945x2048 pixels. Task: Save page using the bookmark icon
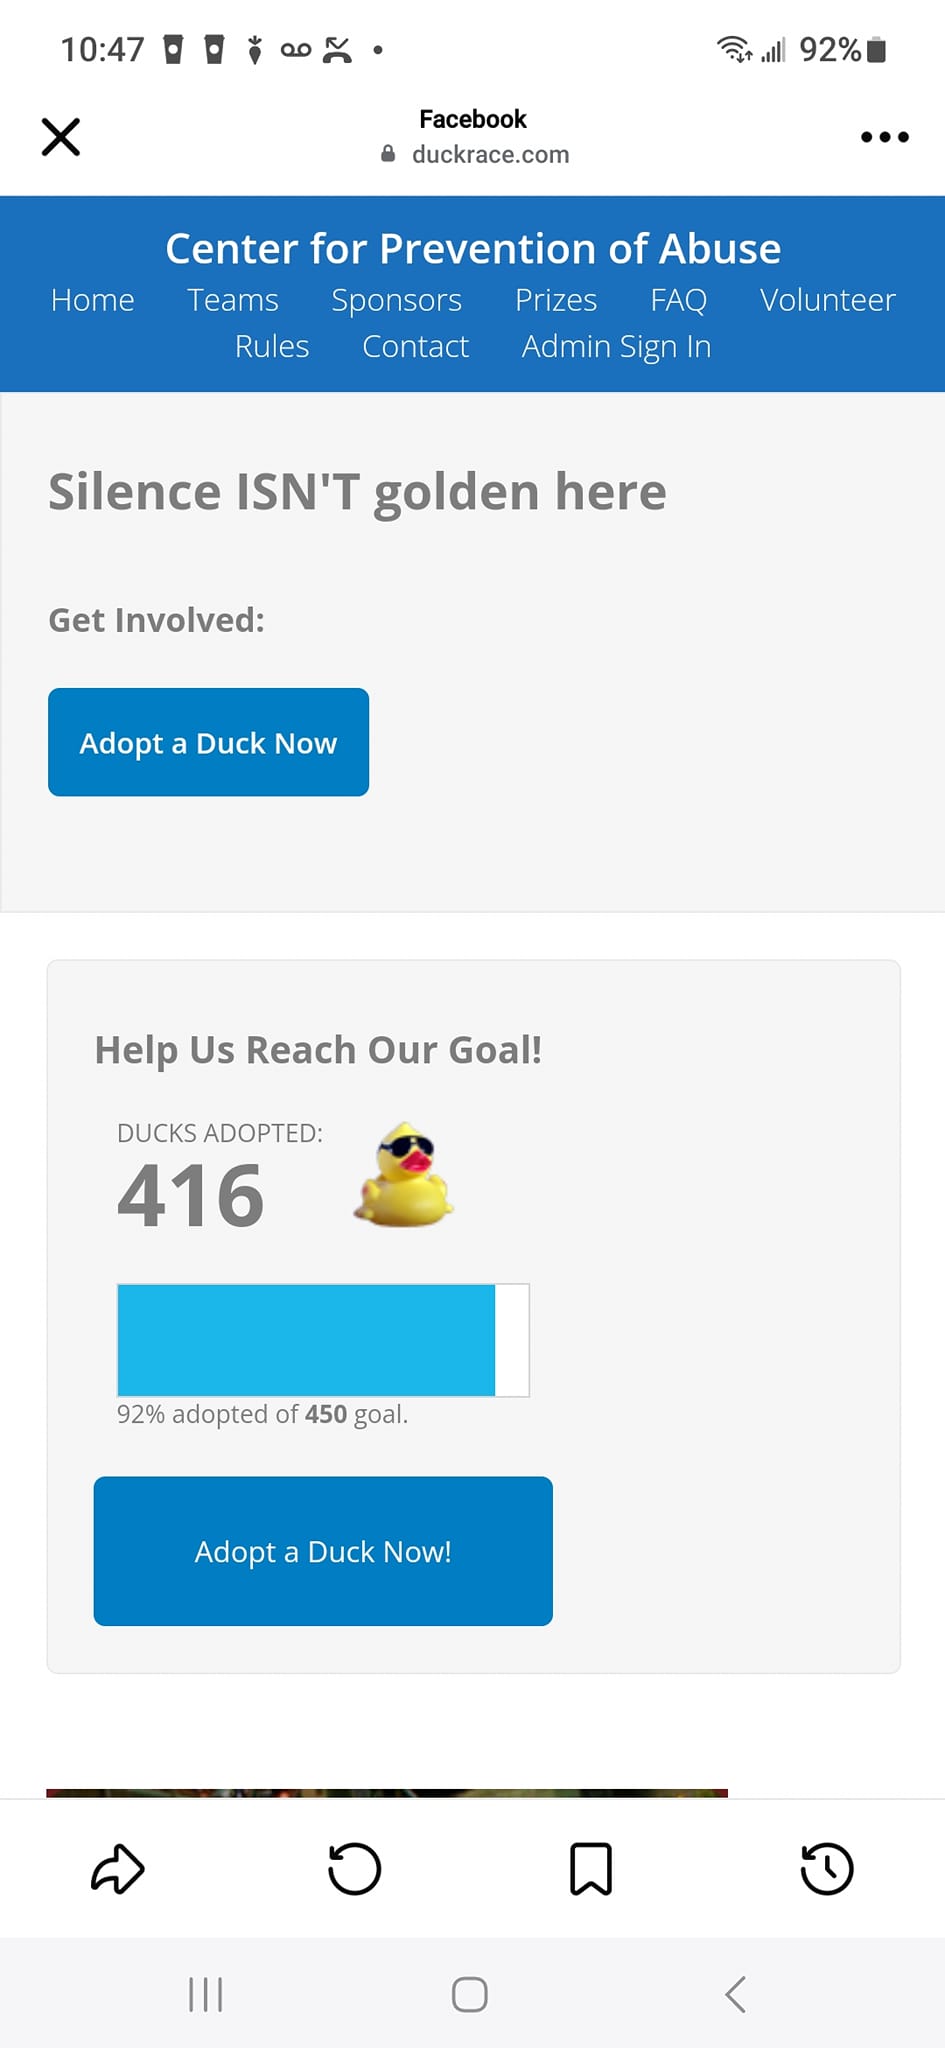click(591, 1869)
